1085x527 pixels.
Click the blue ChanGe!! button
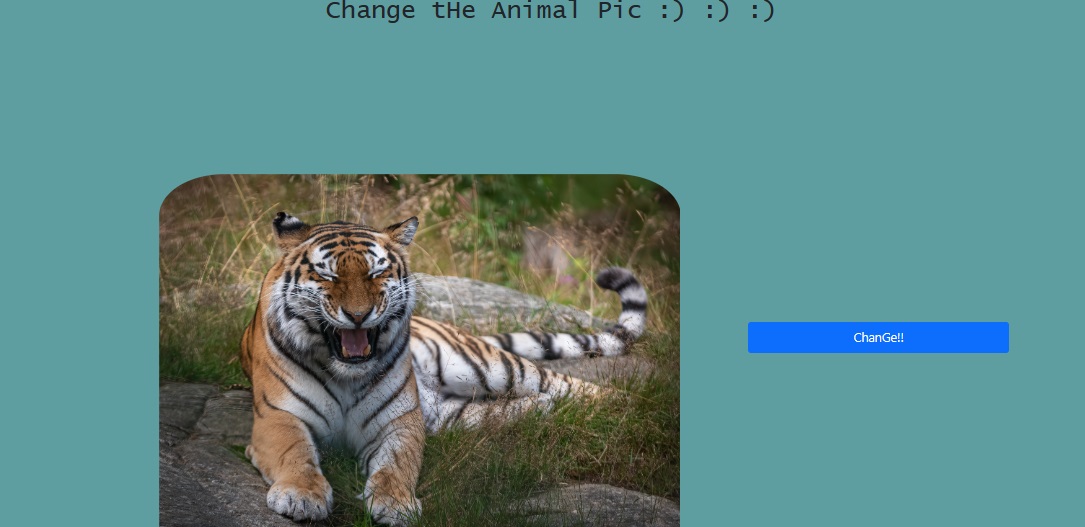pos(878,338)
